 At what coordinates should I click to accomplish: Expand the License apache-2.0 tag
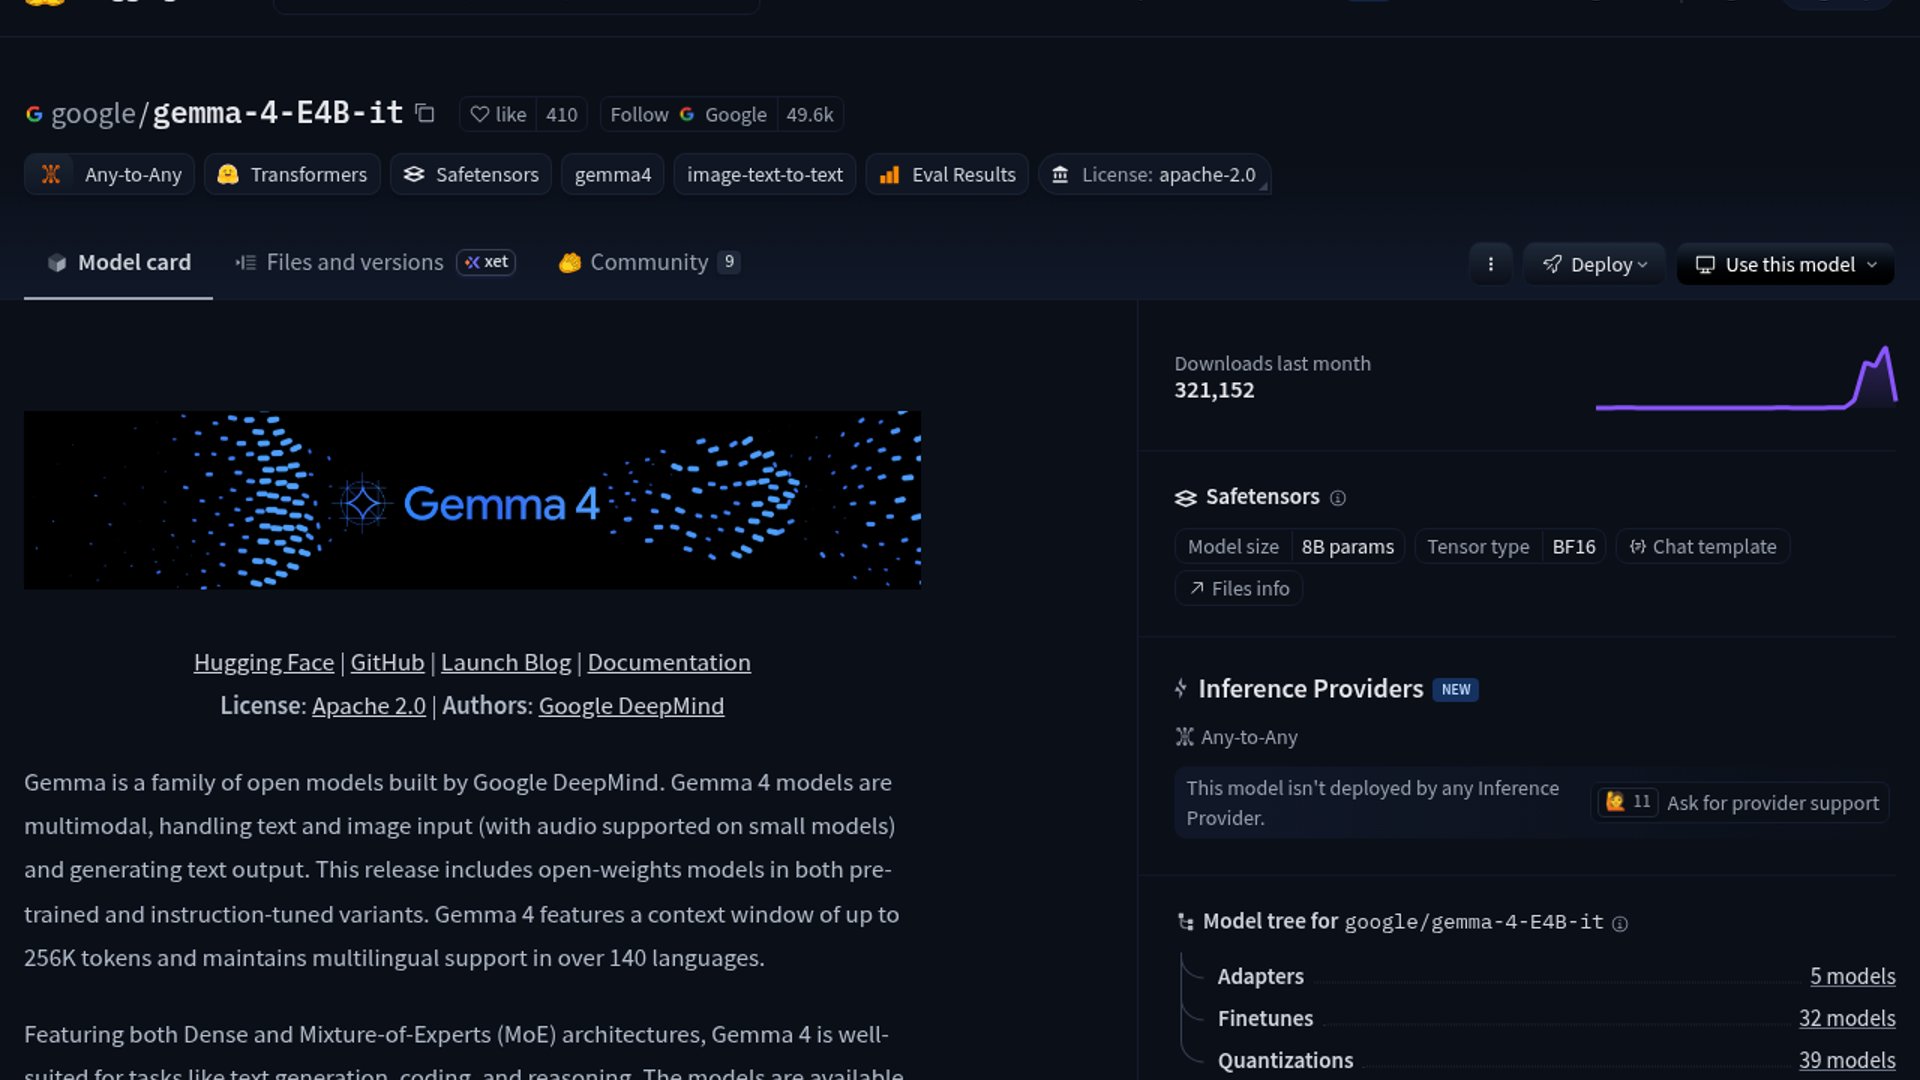(1155, 175)
